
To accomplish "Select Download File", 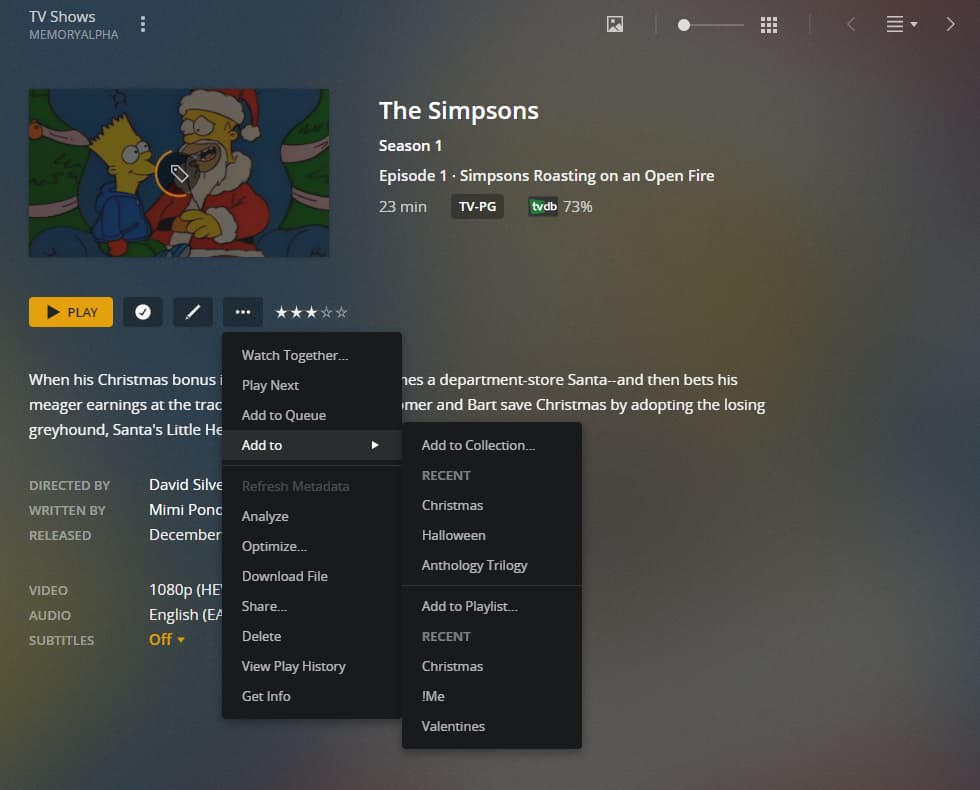I will point(312,576).
